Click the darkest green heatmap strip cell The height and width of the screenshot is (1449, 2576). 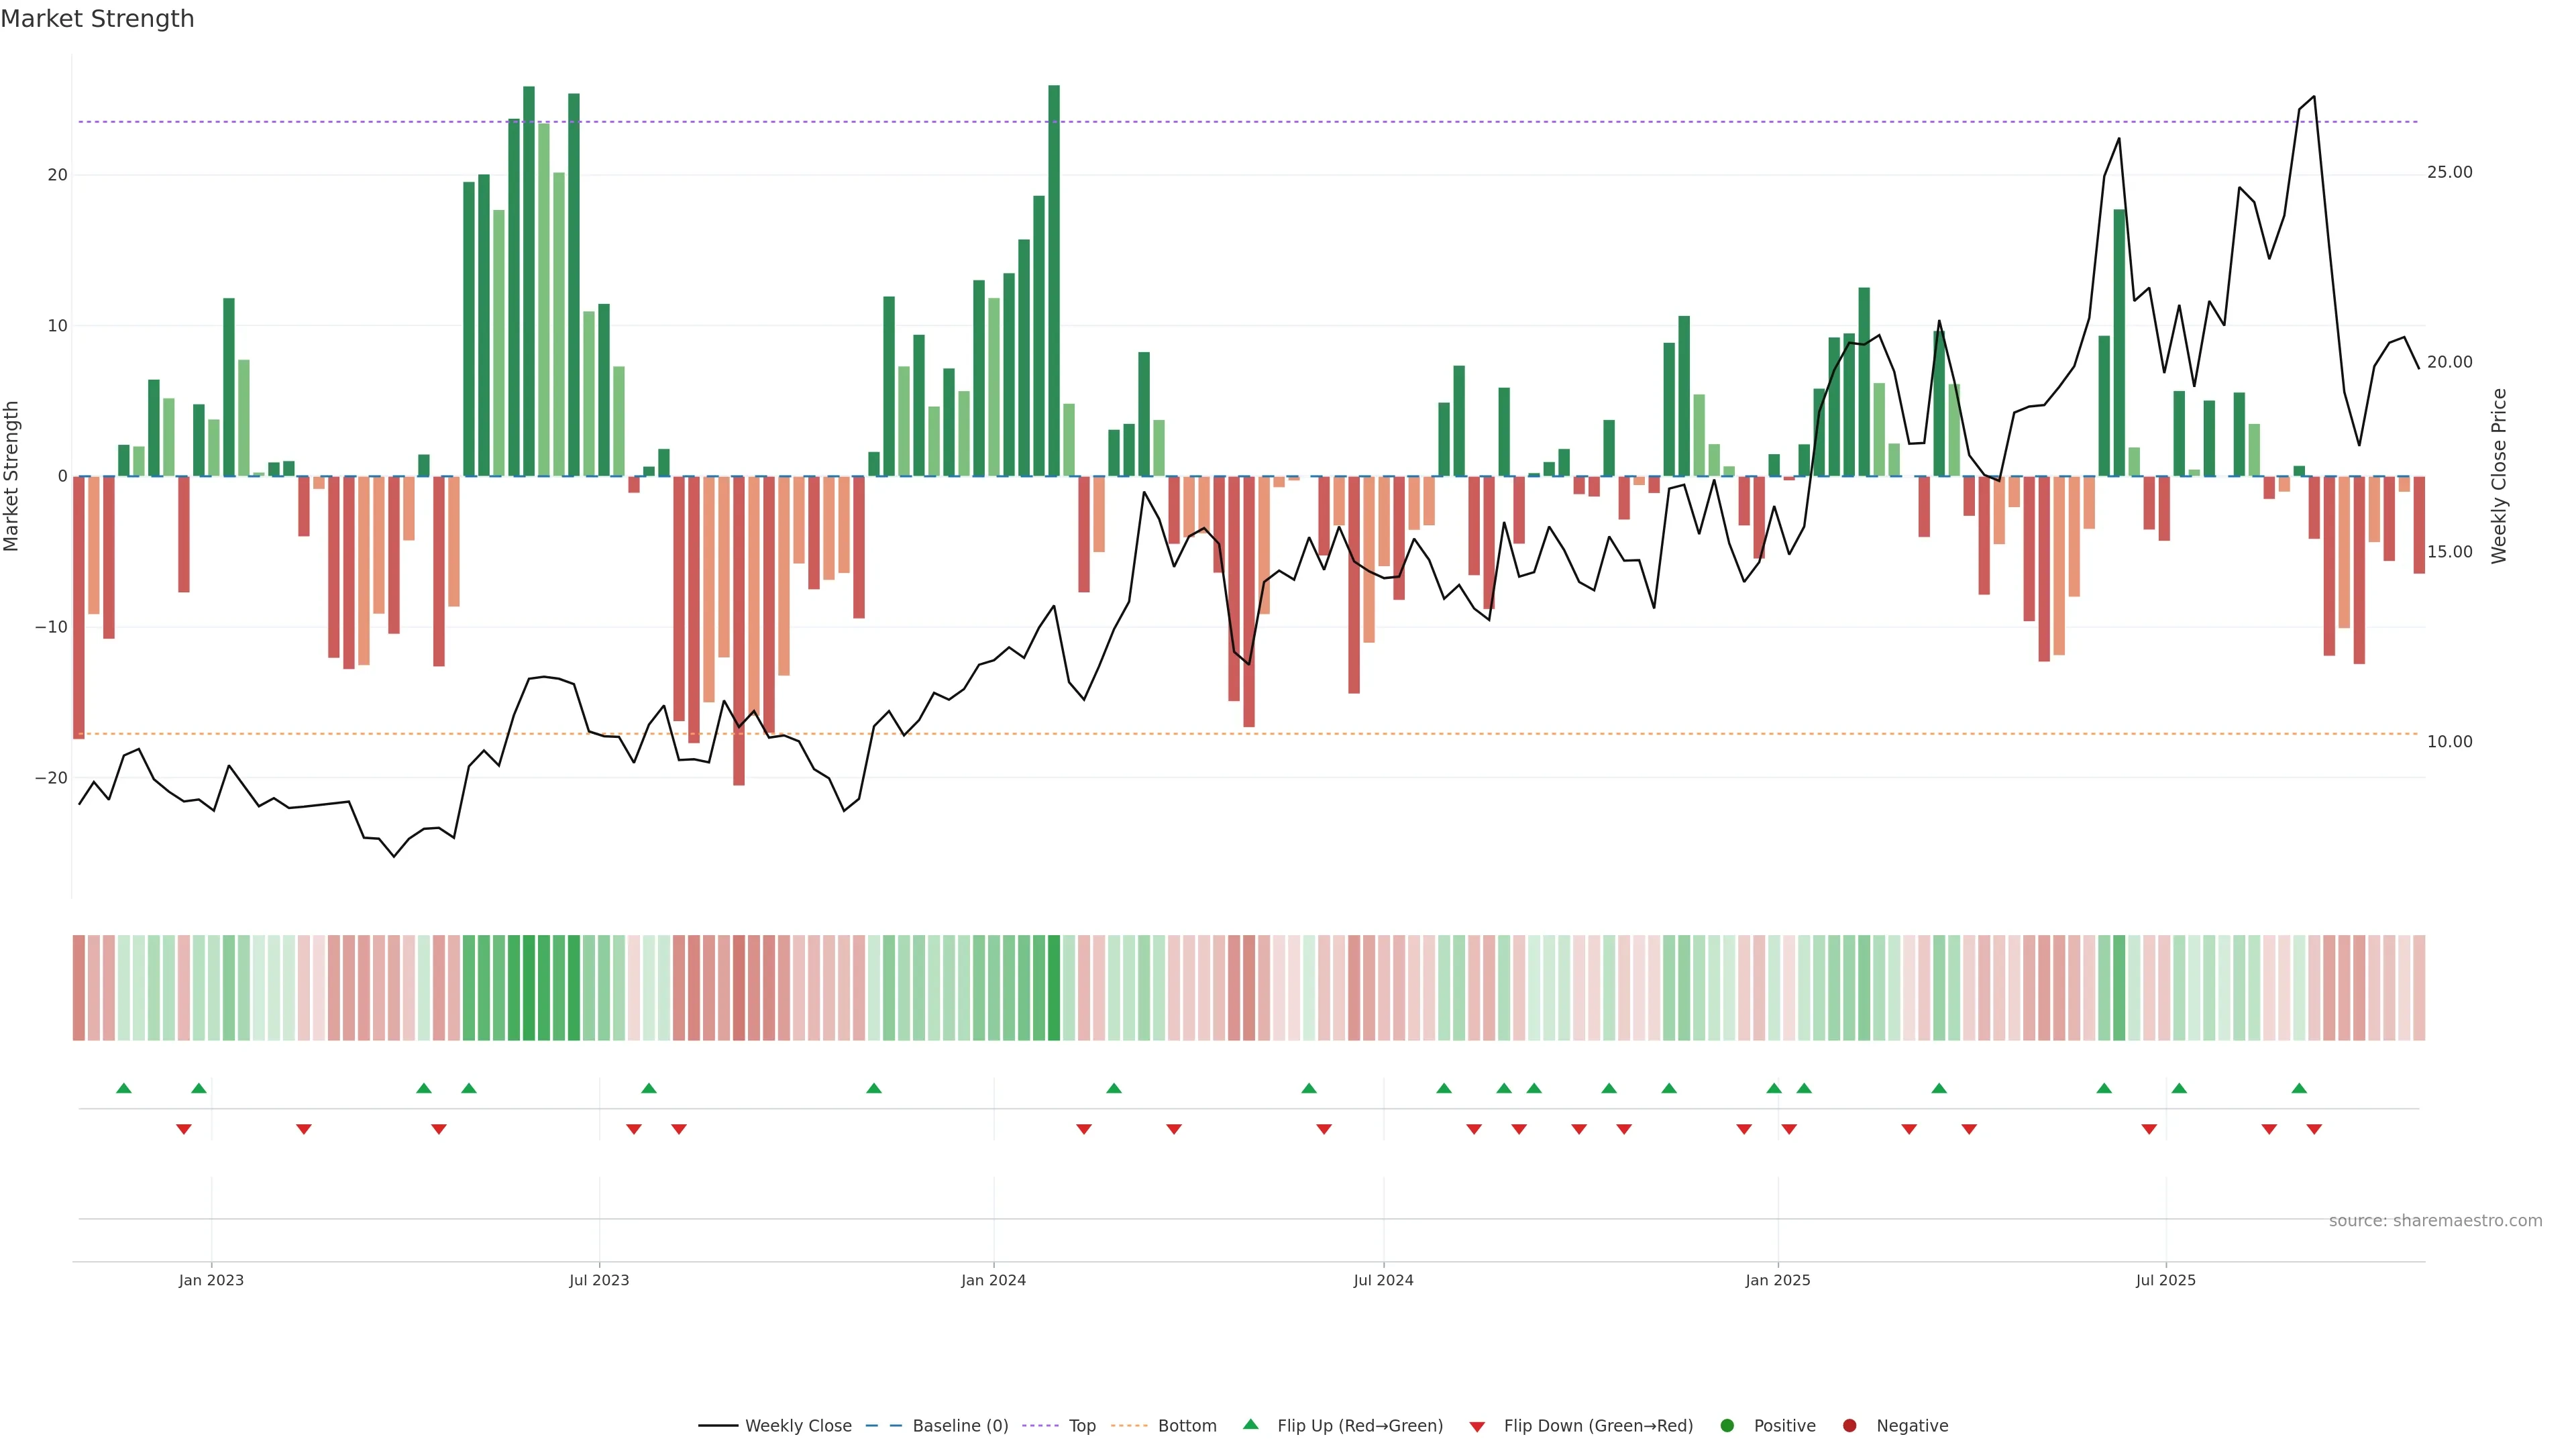tap(1054, 988)
